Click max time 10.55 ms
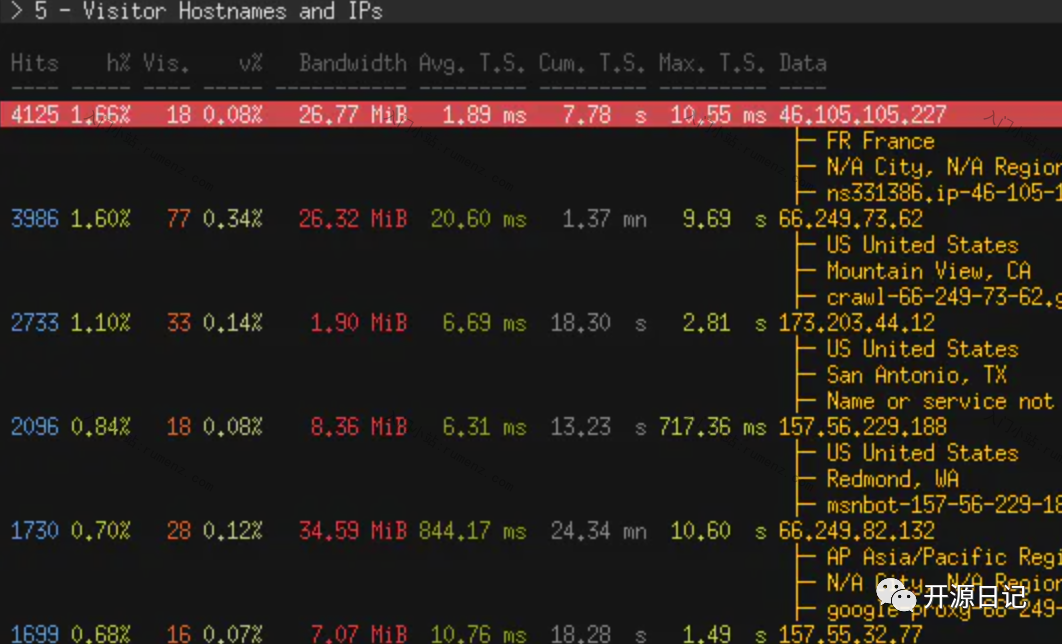Image resolution: width=1062 pixels, height=644 pixels. coord(718,114)
